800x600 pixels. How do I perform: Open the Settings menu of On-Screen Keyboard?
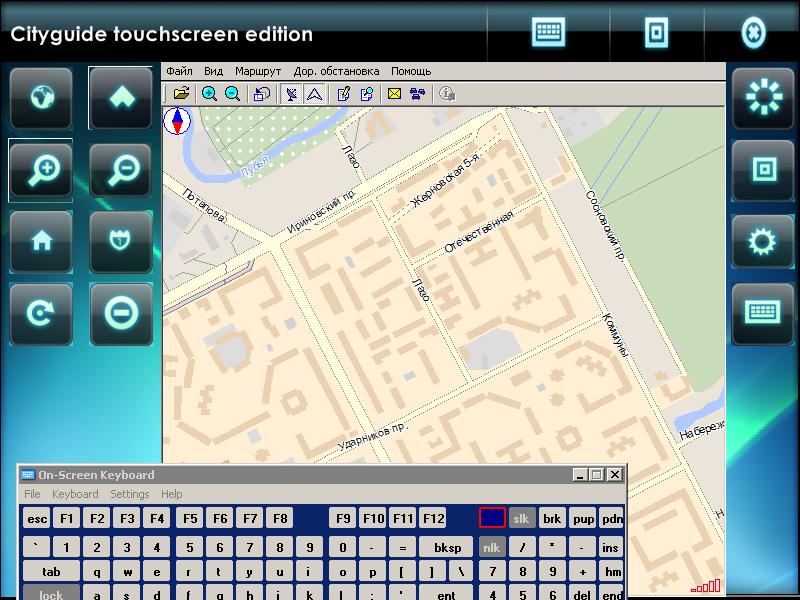129,494
